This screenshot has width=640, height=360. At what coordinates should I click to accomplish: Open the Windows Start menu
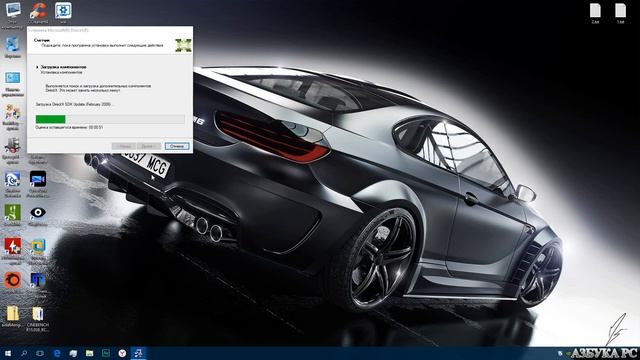[8, 353]
